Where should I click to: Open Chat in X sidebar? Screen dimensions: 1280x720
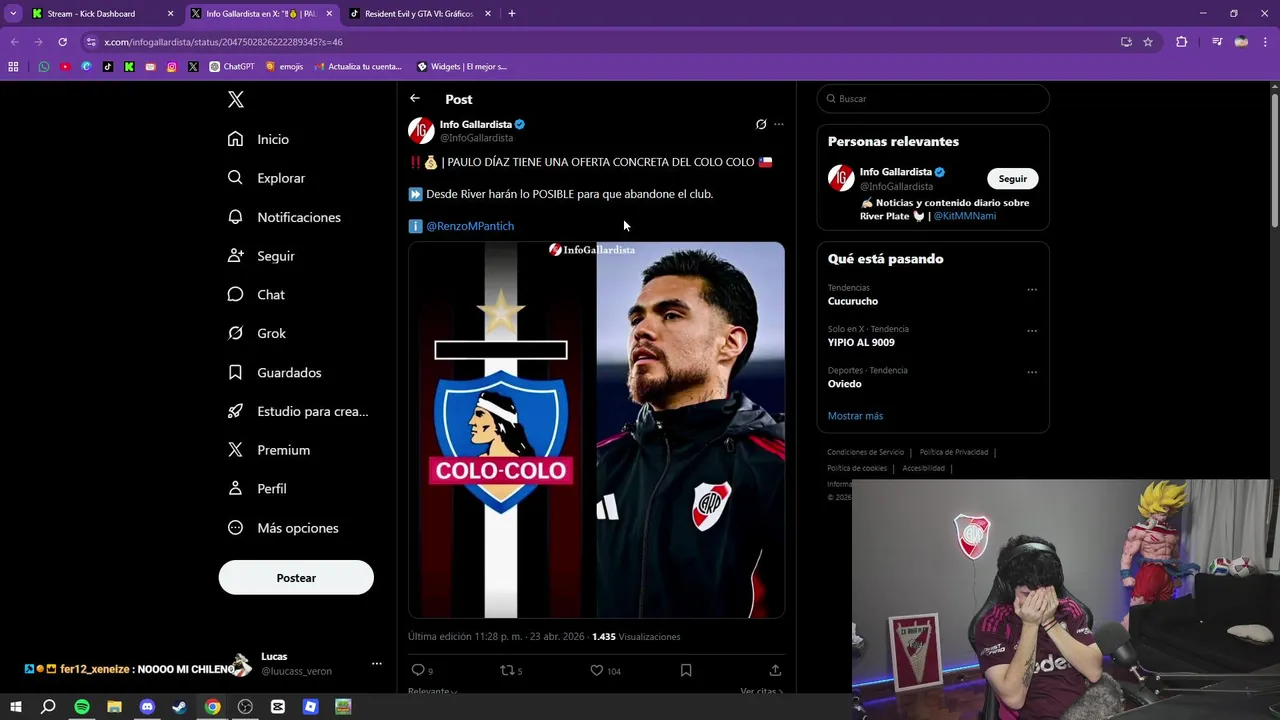coord(257,295)
